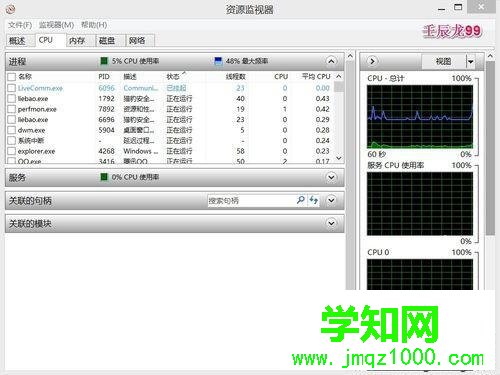Click the green 0% CPU 使用率 service indicator

click(104, 177)
